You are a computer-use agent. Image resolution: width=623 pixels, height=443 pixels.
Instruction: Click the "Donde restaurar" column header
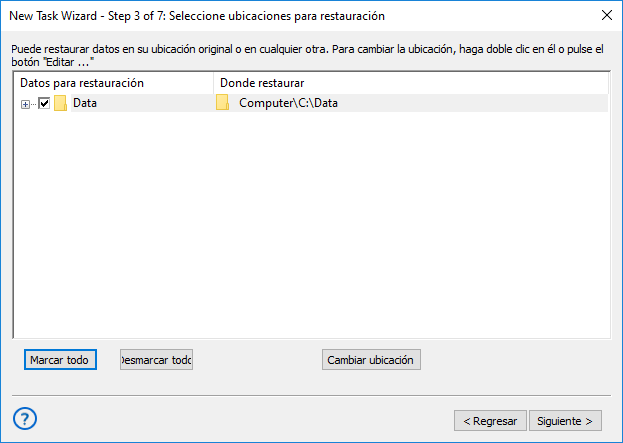[262, 82]
